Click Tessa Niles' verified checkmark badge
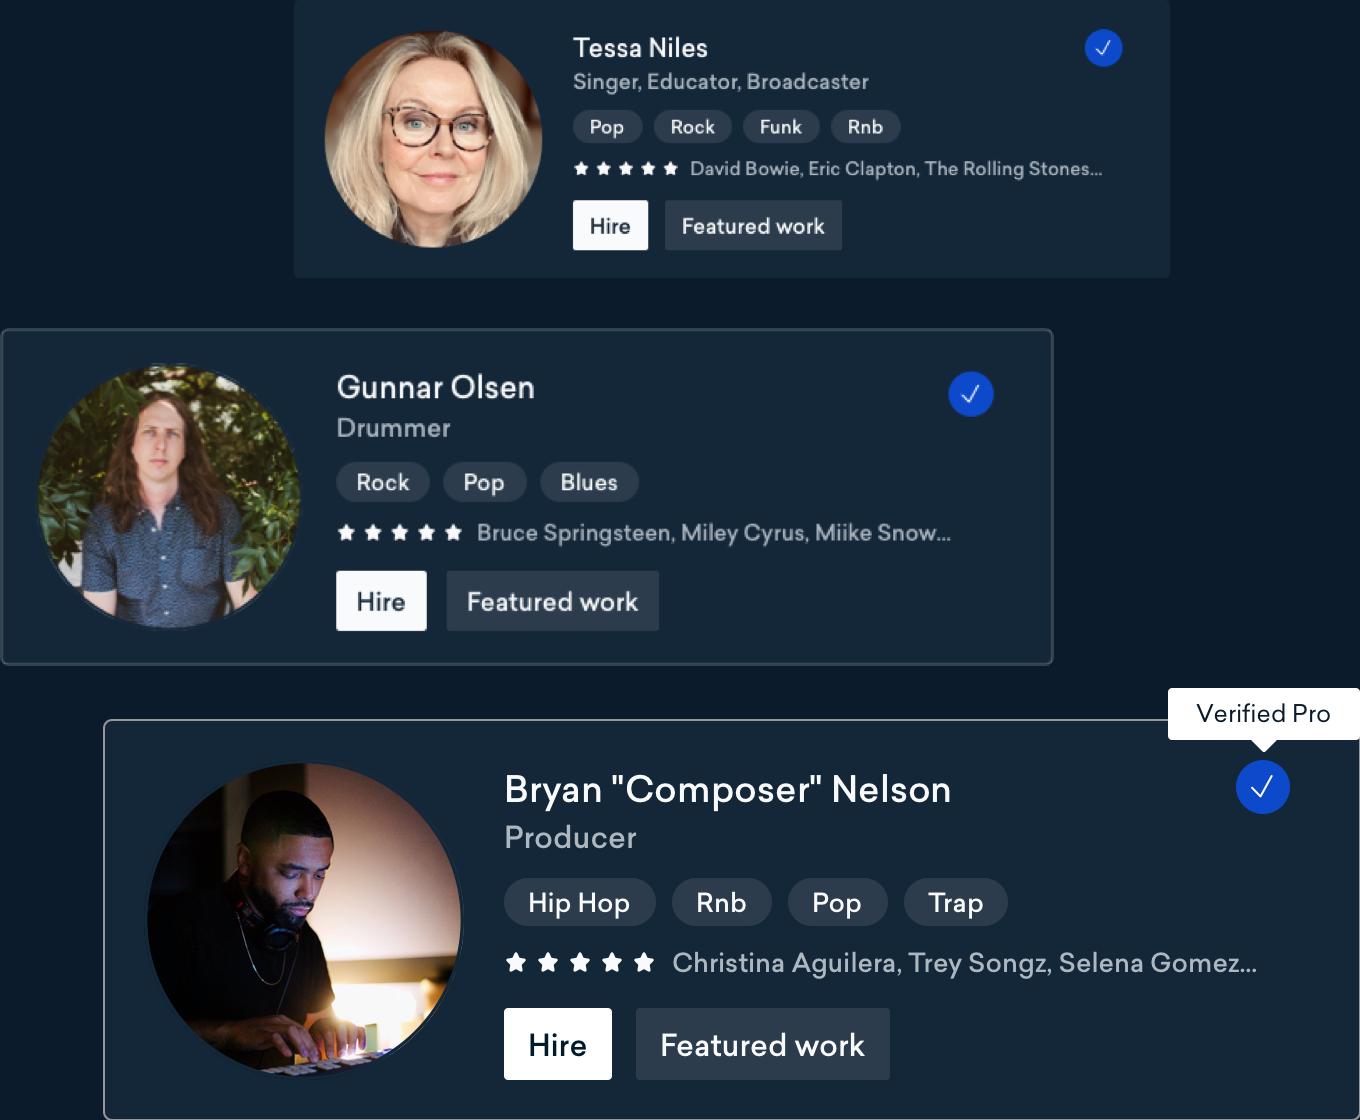The width and height of the screenshot is (1360, 1120). pos(1103,48)
